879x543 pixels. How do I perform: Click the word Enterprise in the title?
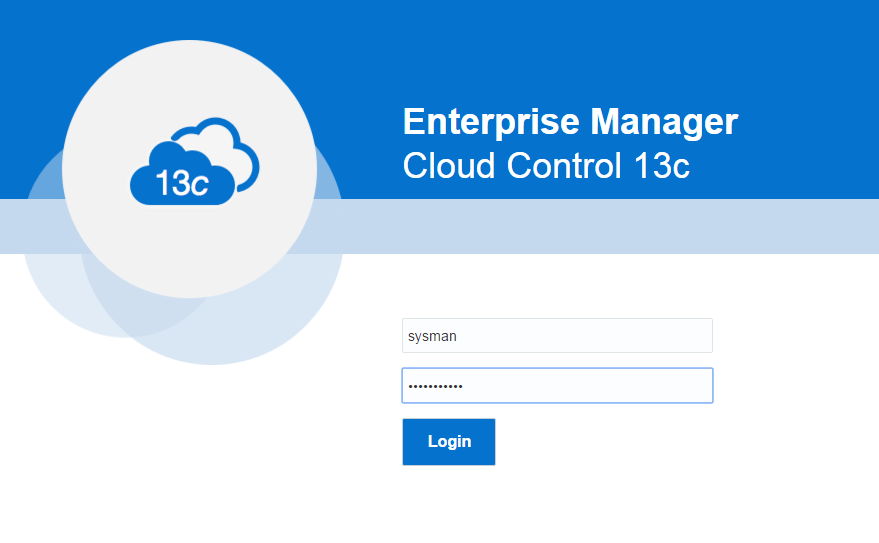click(491, 121)
